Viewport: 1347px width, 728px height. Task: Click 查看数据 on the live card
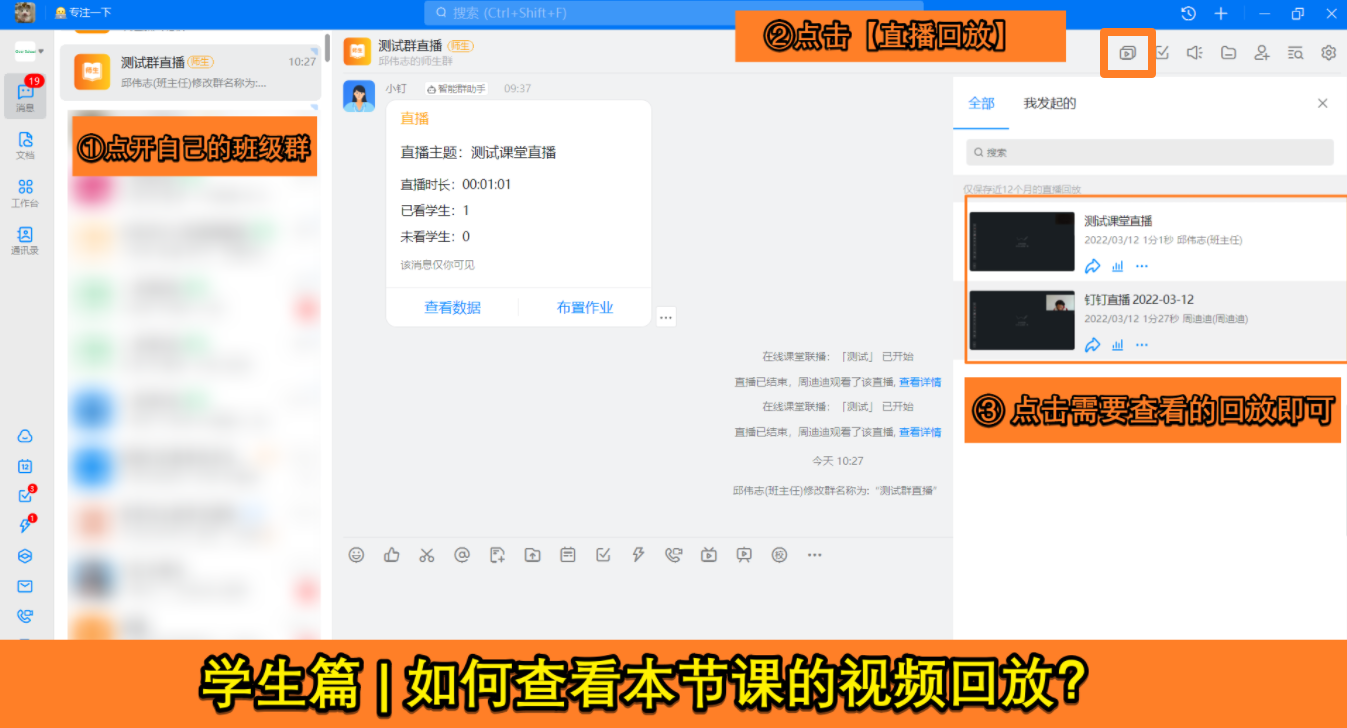click(x=453, y=308)
